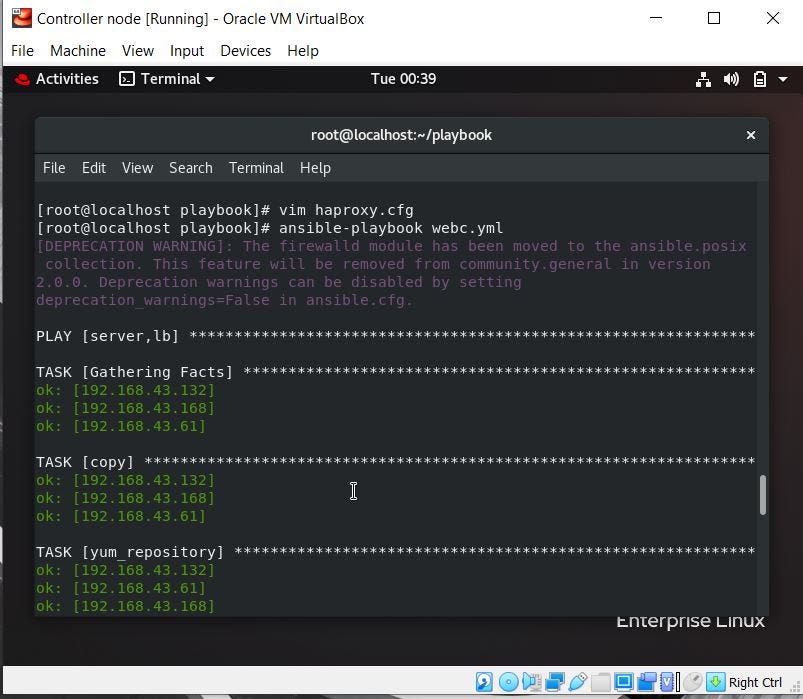Open the terminal window's View menu
803x699 pixels.
[x=137, y=168]
